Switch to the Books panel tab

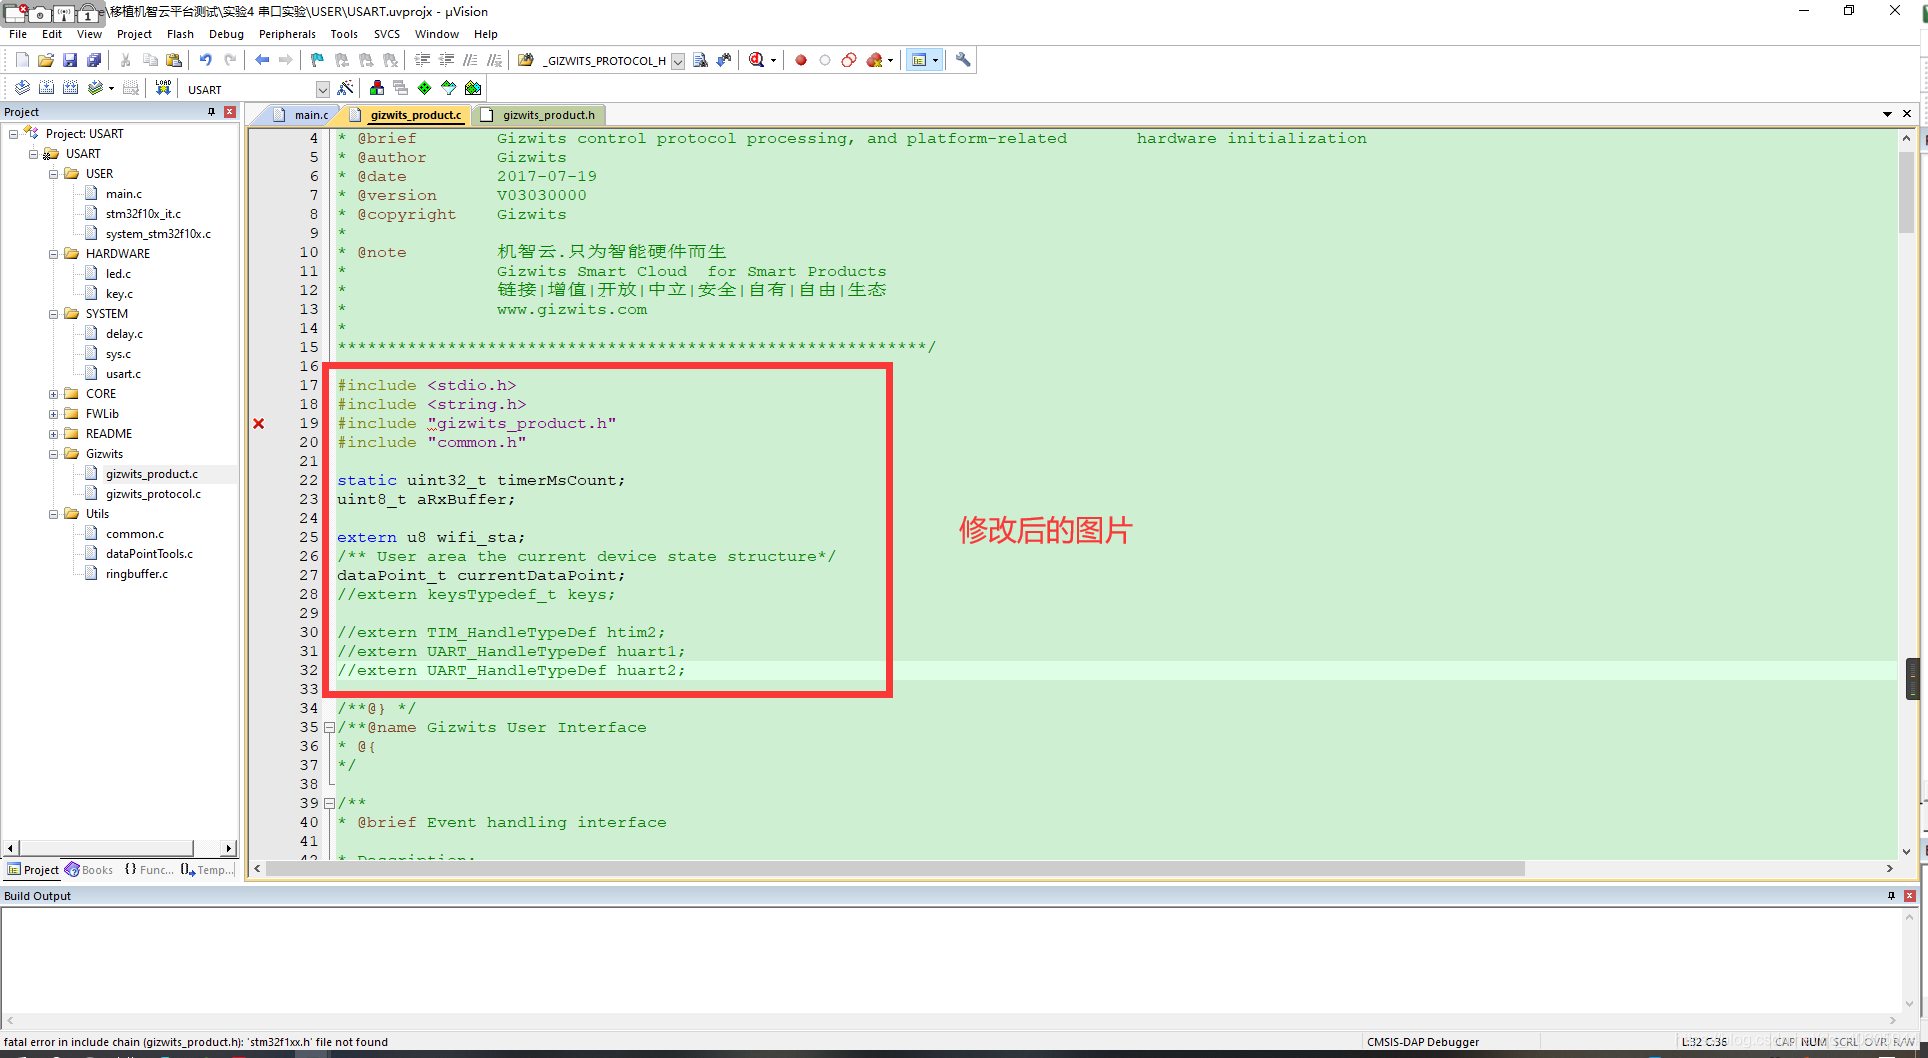(89, 870)
